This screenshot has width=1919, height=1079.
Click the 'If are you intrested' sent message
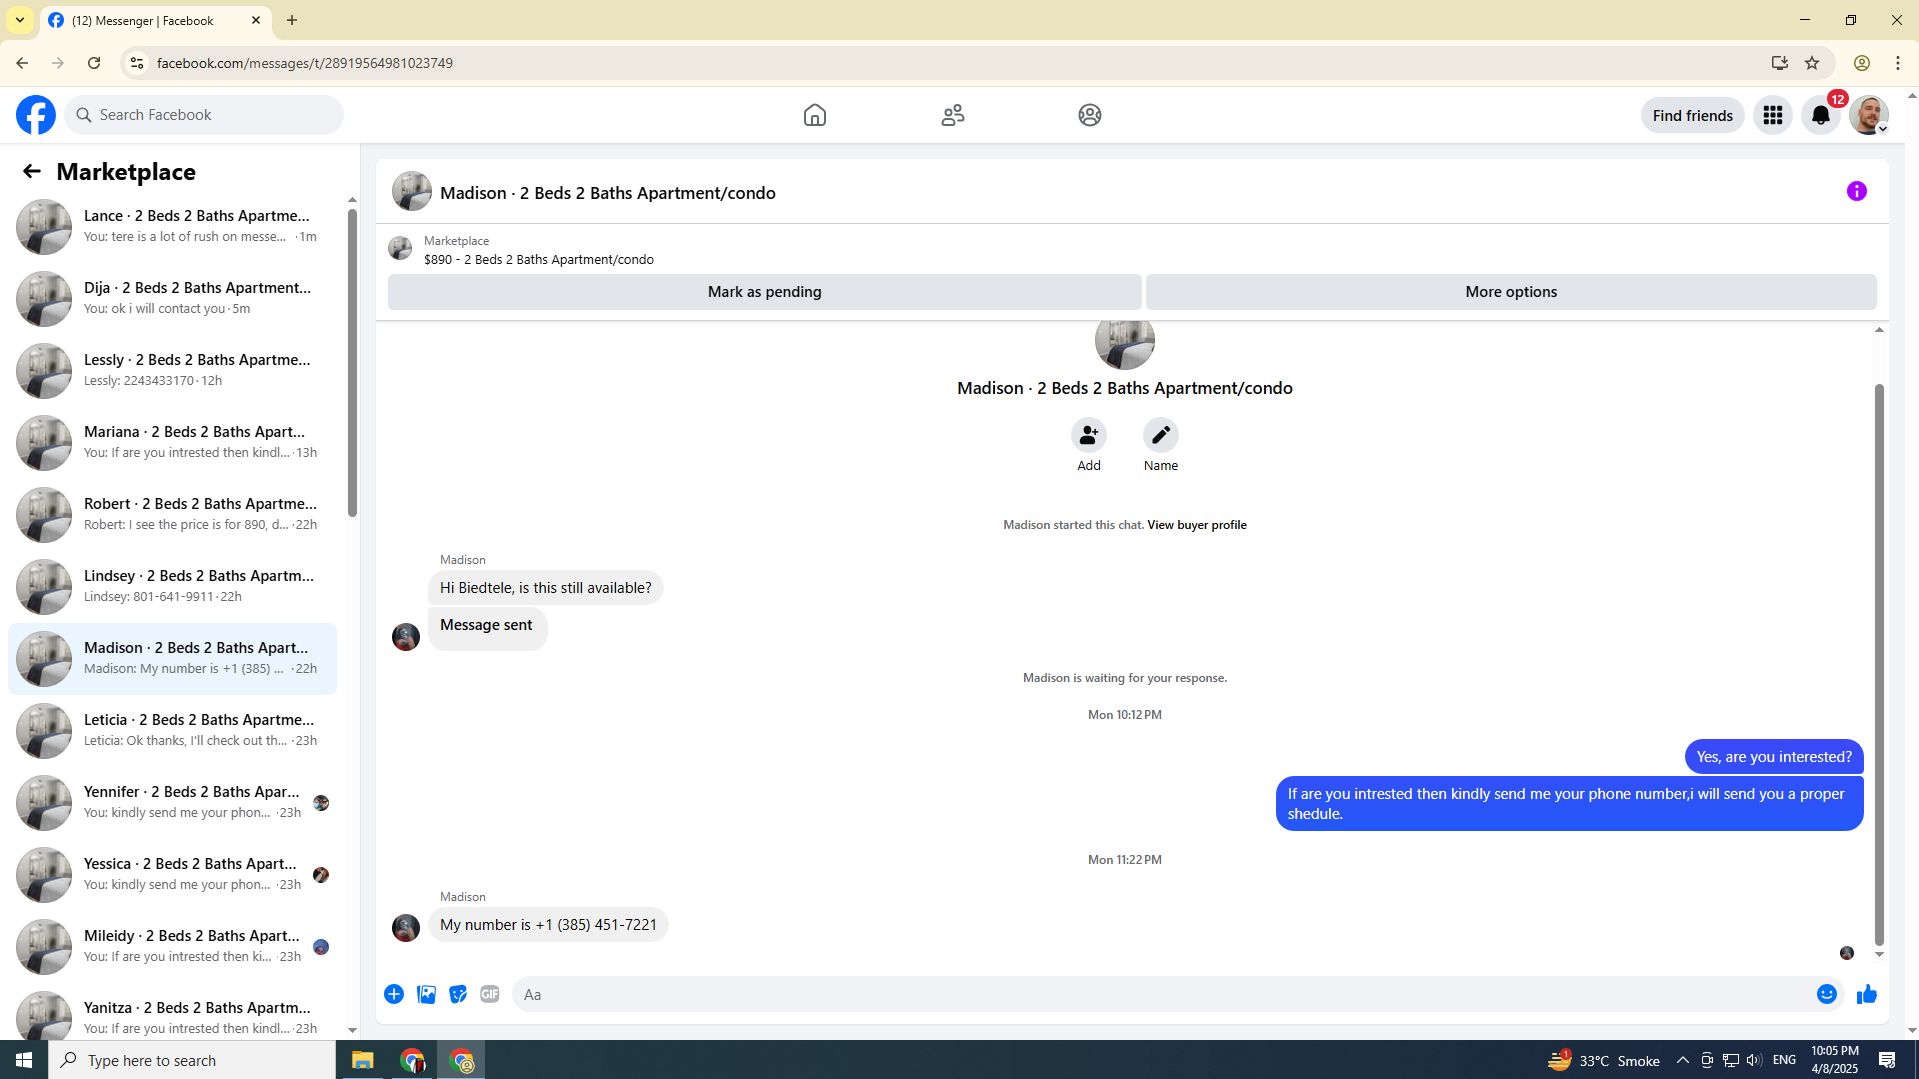pyautogui.click(x=1569, y=804)
